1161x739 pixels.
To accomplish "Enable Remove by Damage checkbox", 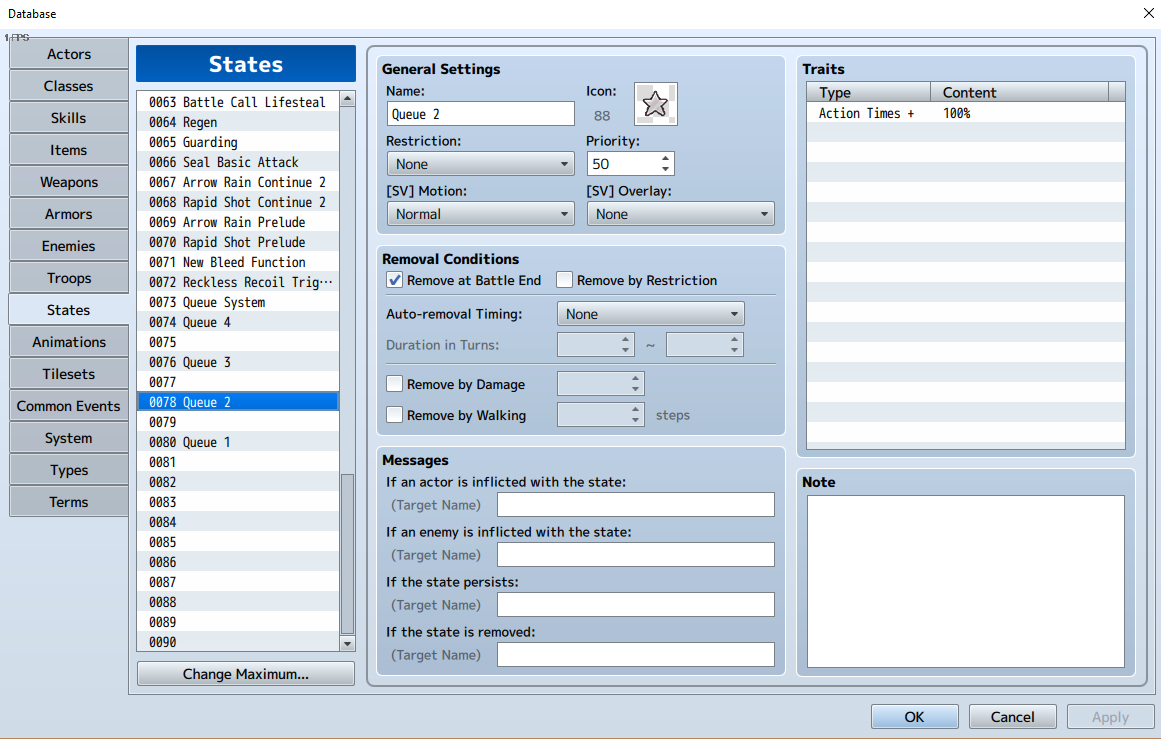I will coord(395,384).
